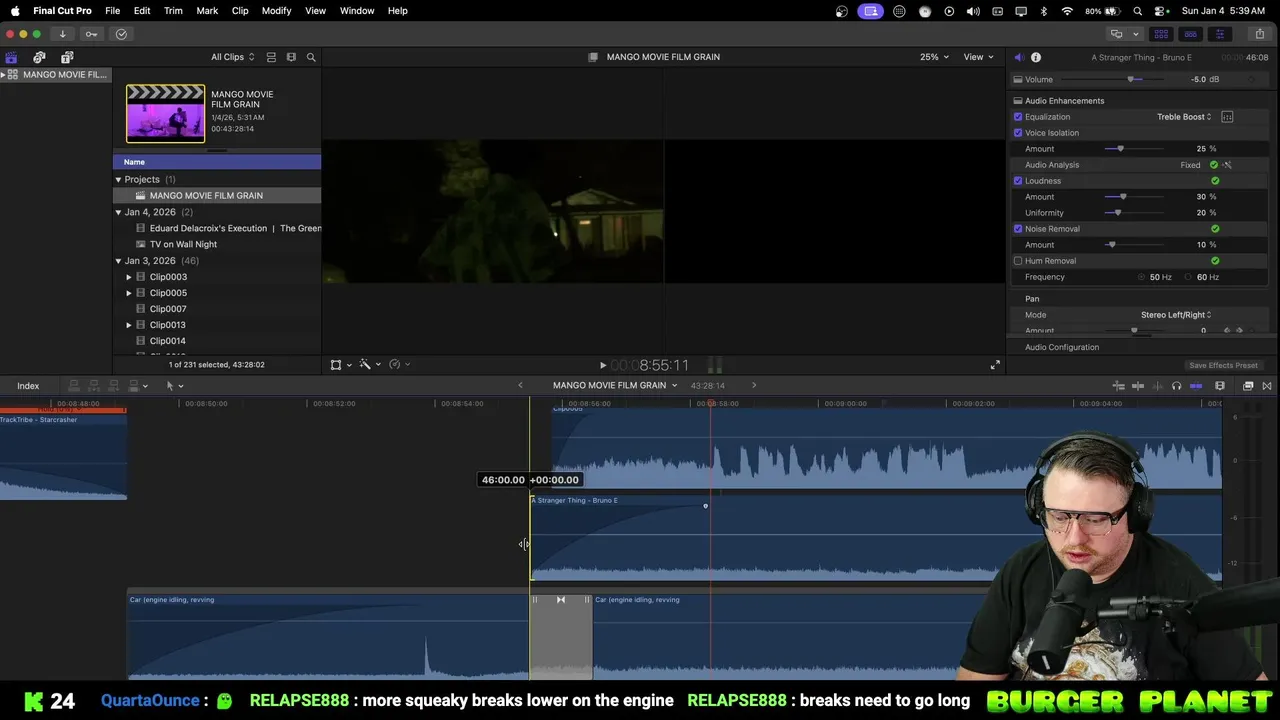Click the Car engine idling transition in timeline
1280x720 pixels.
(x=561, y=636)
